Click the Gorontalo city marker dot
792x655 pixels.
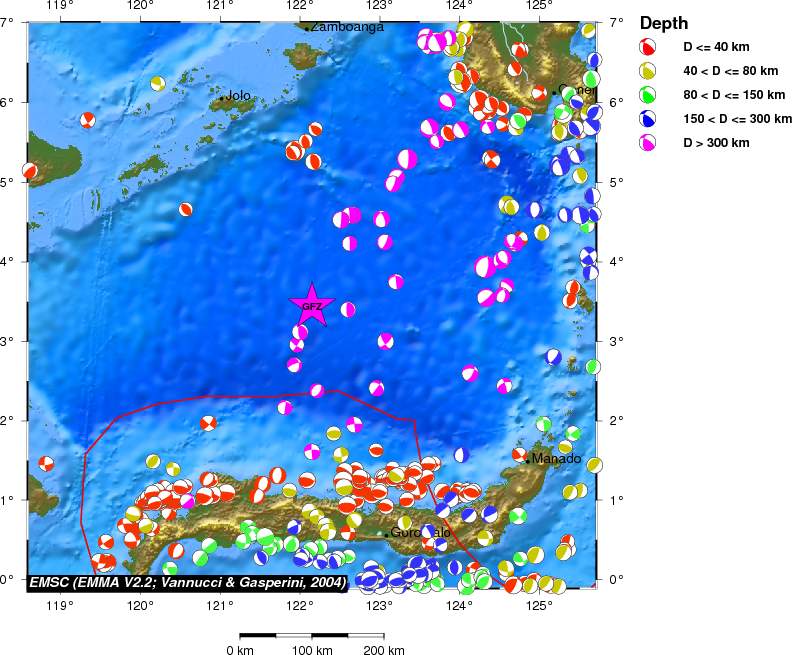(x=387, y=534)
